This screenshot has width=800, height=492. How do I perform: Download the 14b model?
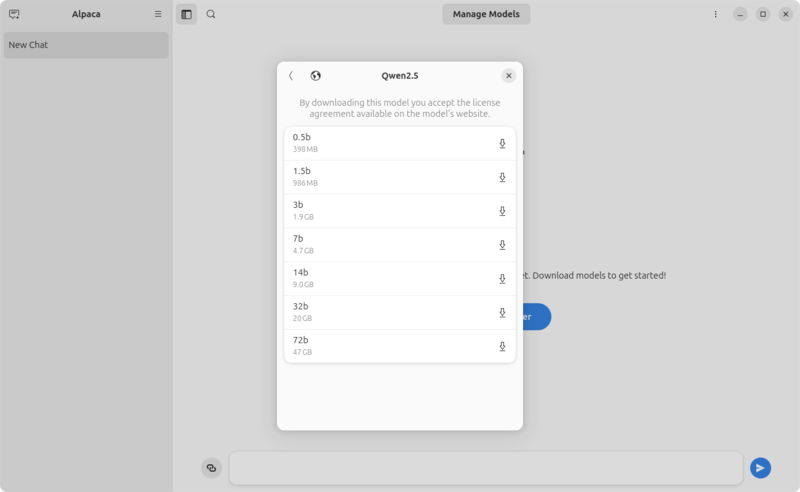coord(502,280)
